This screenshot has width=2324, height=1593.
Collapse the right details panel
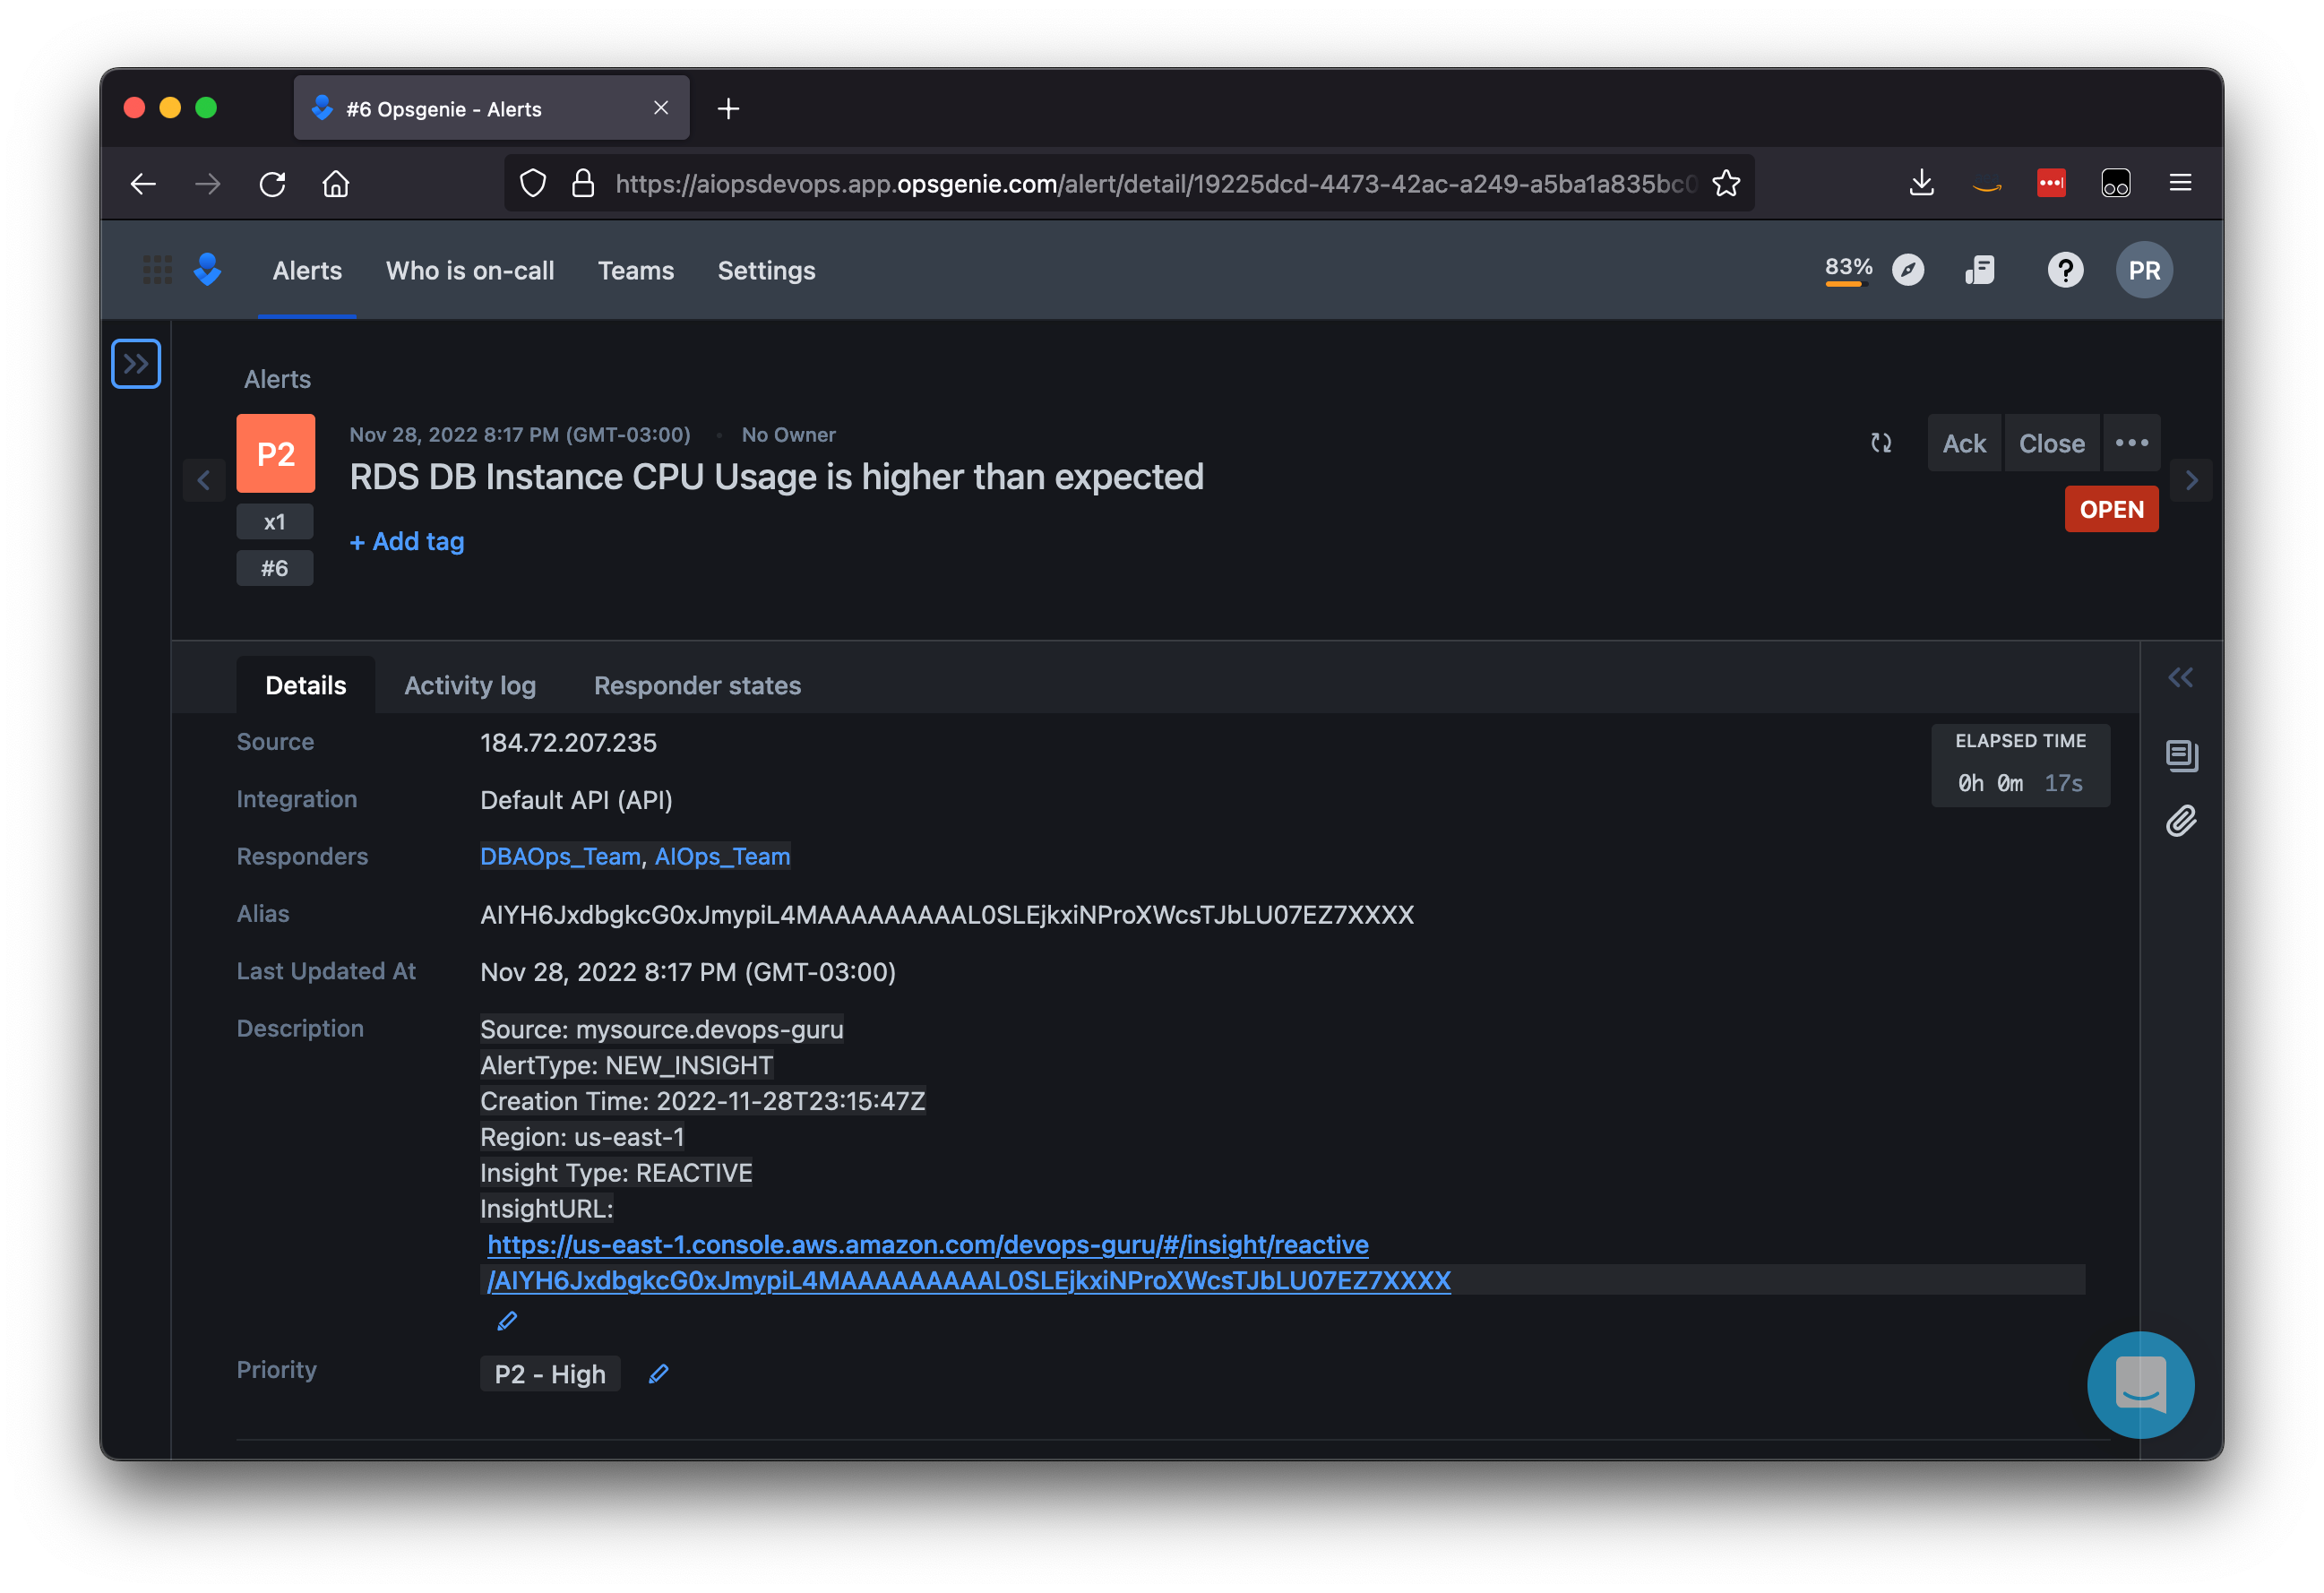tap(2181, 677)
